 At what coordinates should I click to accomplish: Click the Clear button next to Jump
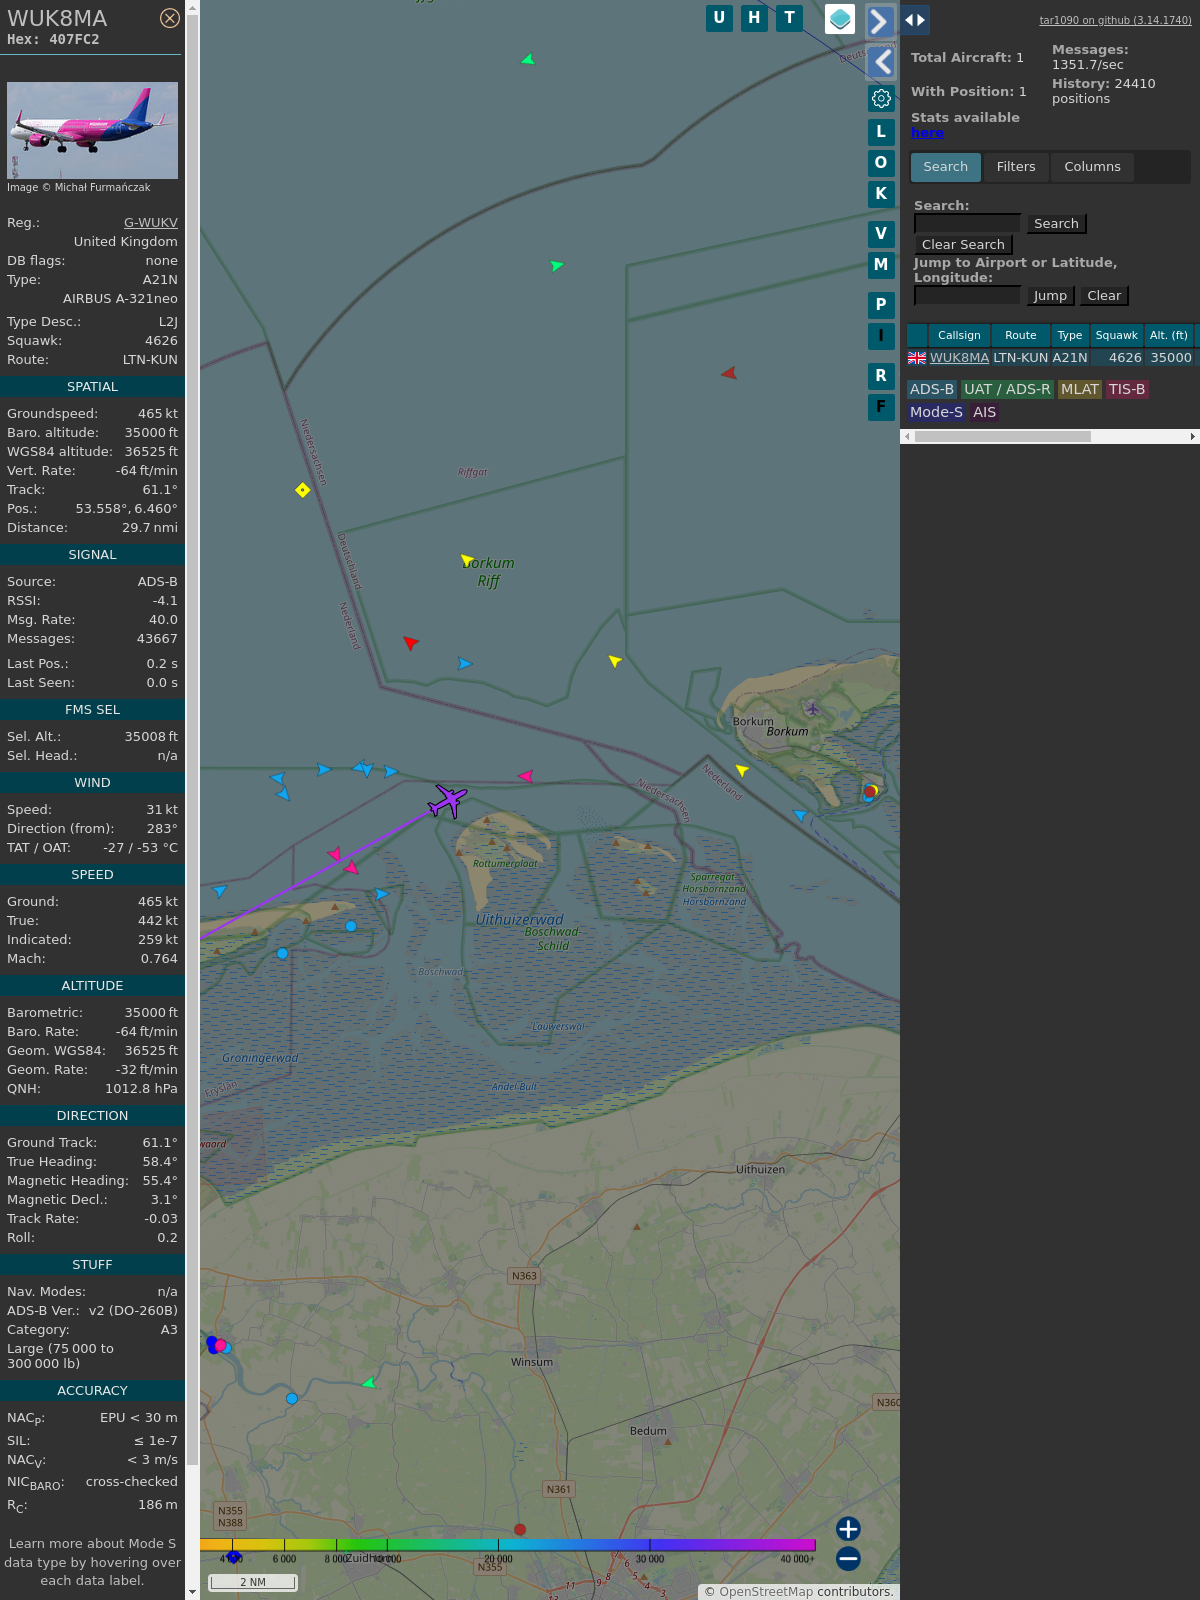[x=1104, y=296]
